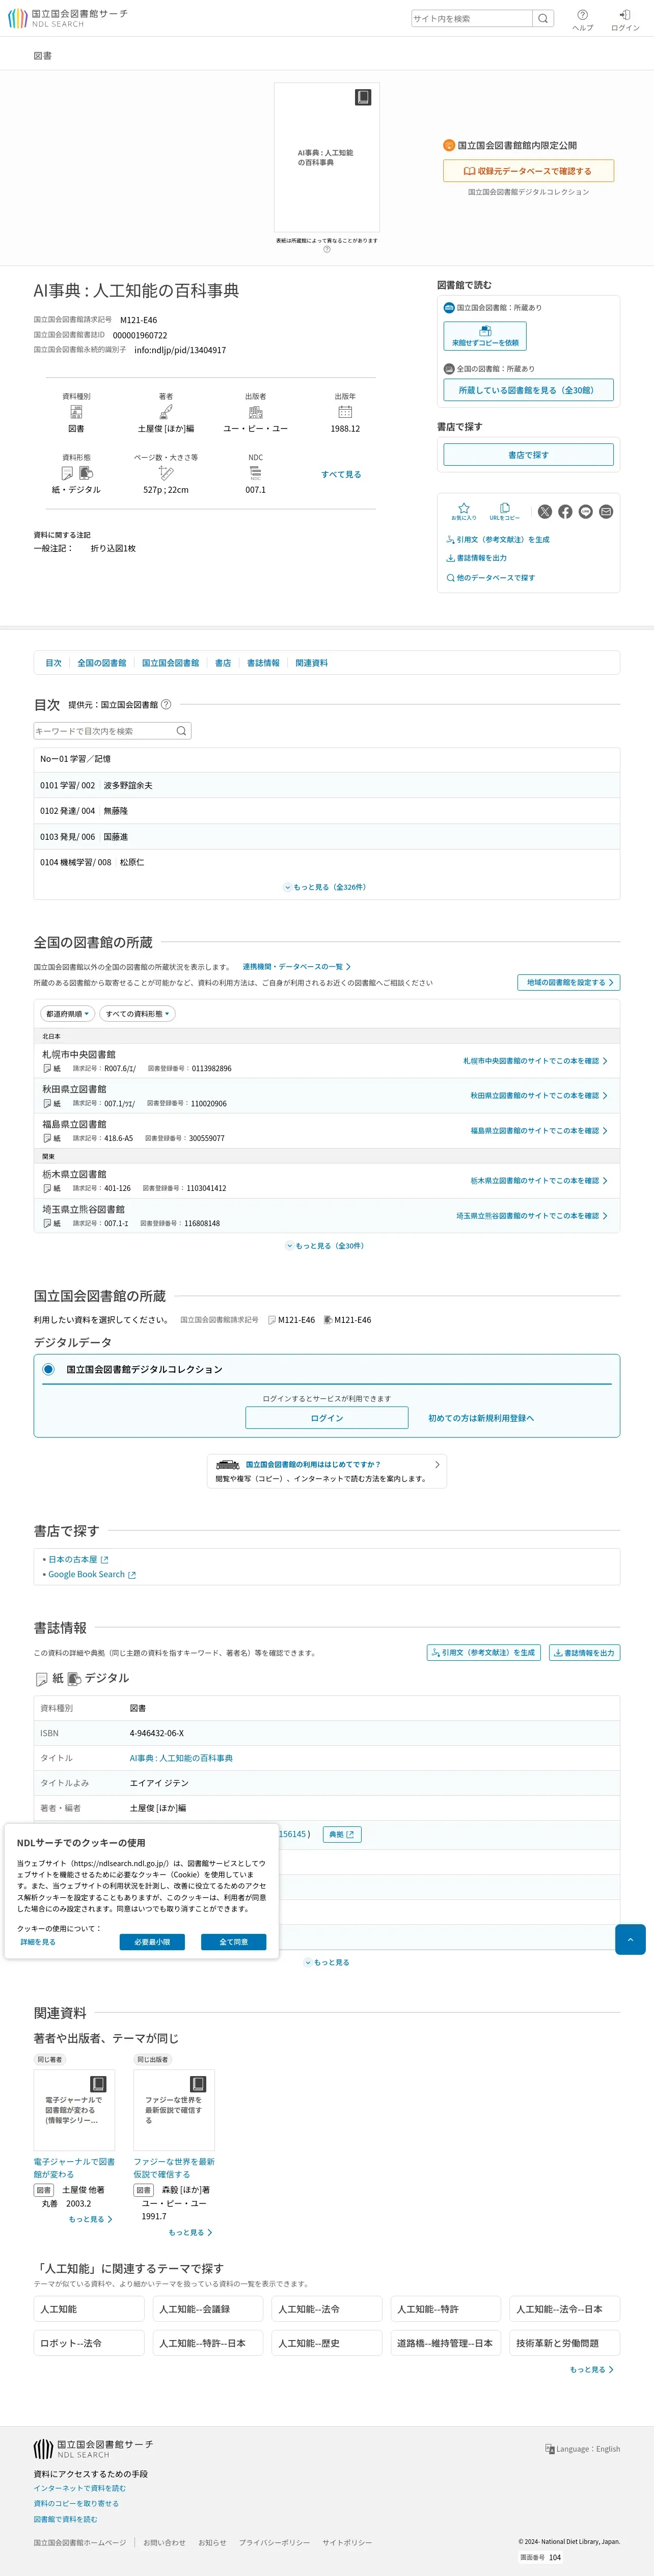Open the 都道府県順 dropdown
Viewport: 654px width, 2576px height.
(x=68, y=1014)
